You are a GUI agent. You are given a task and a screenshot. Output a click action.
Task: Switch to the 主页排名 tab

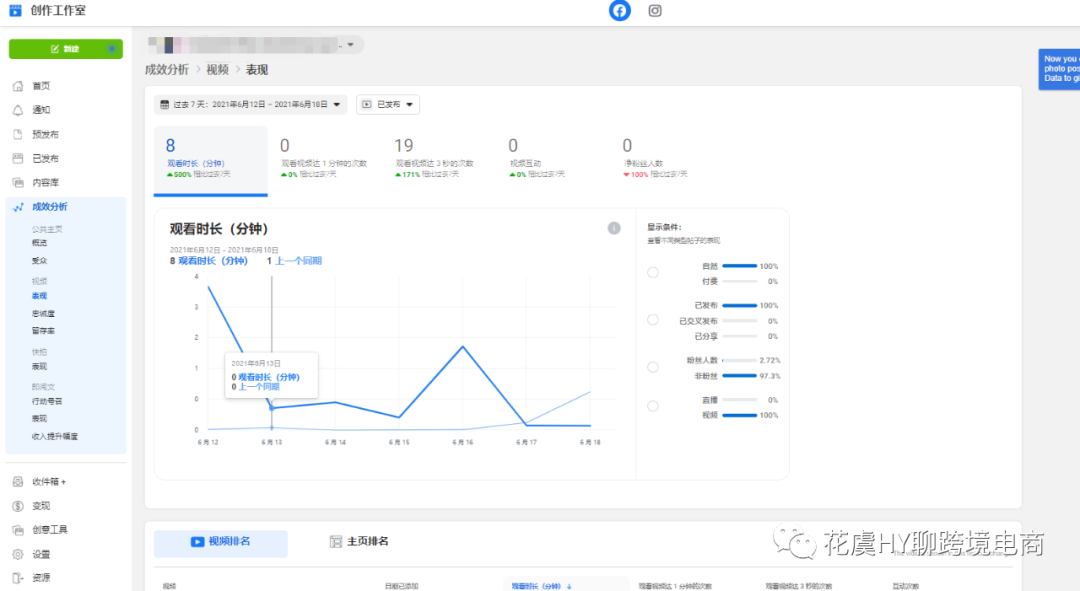click(359, 542)
